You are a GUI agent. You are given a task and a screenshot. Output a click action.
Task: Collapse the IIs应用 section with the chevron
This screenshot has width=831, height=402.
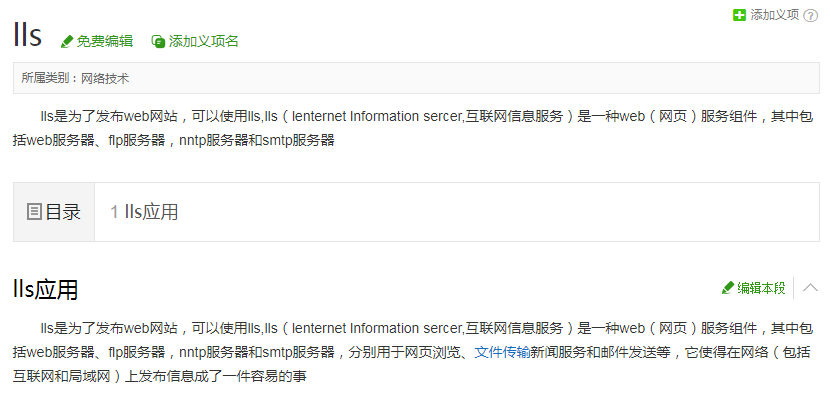point(811,288)
